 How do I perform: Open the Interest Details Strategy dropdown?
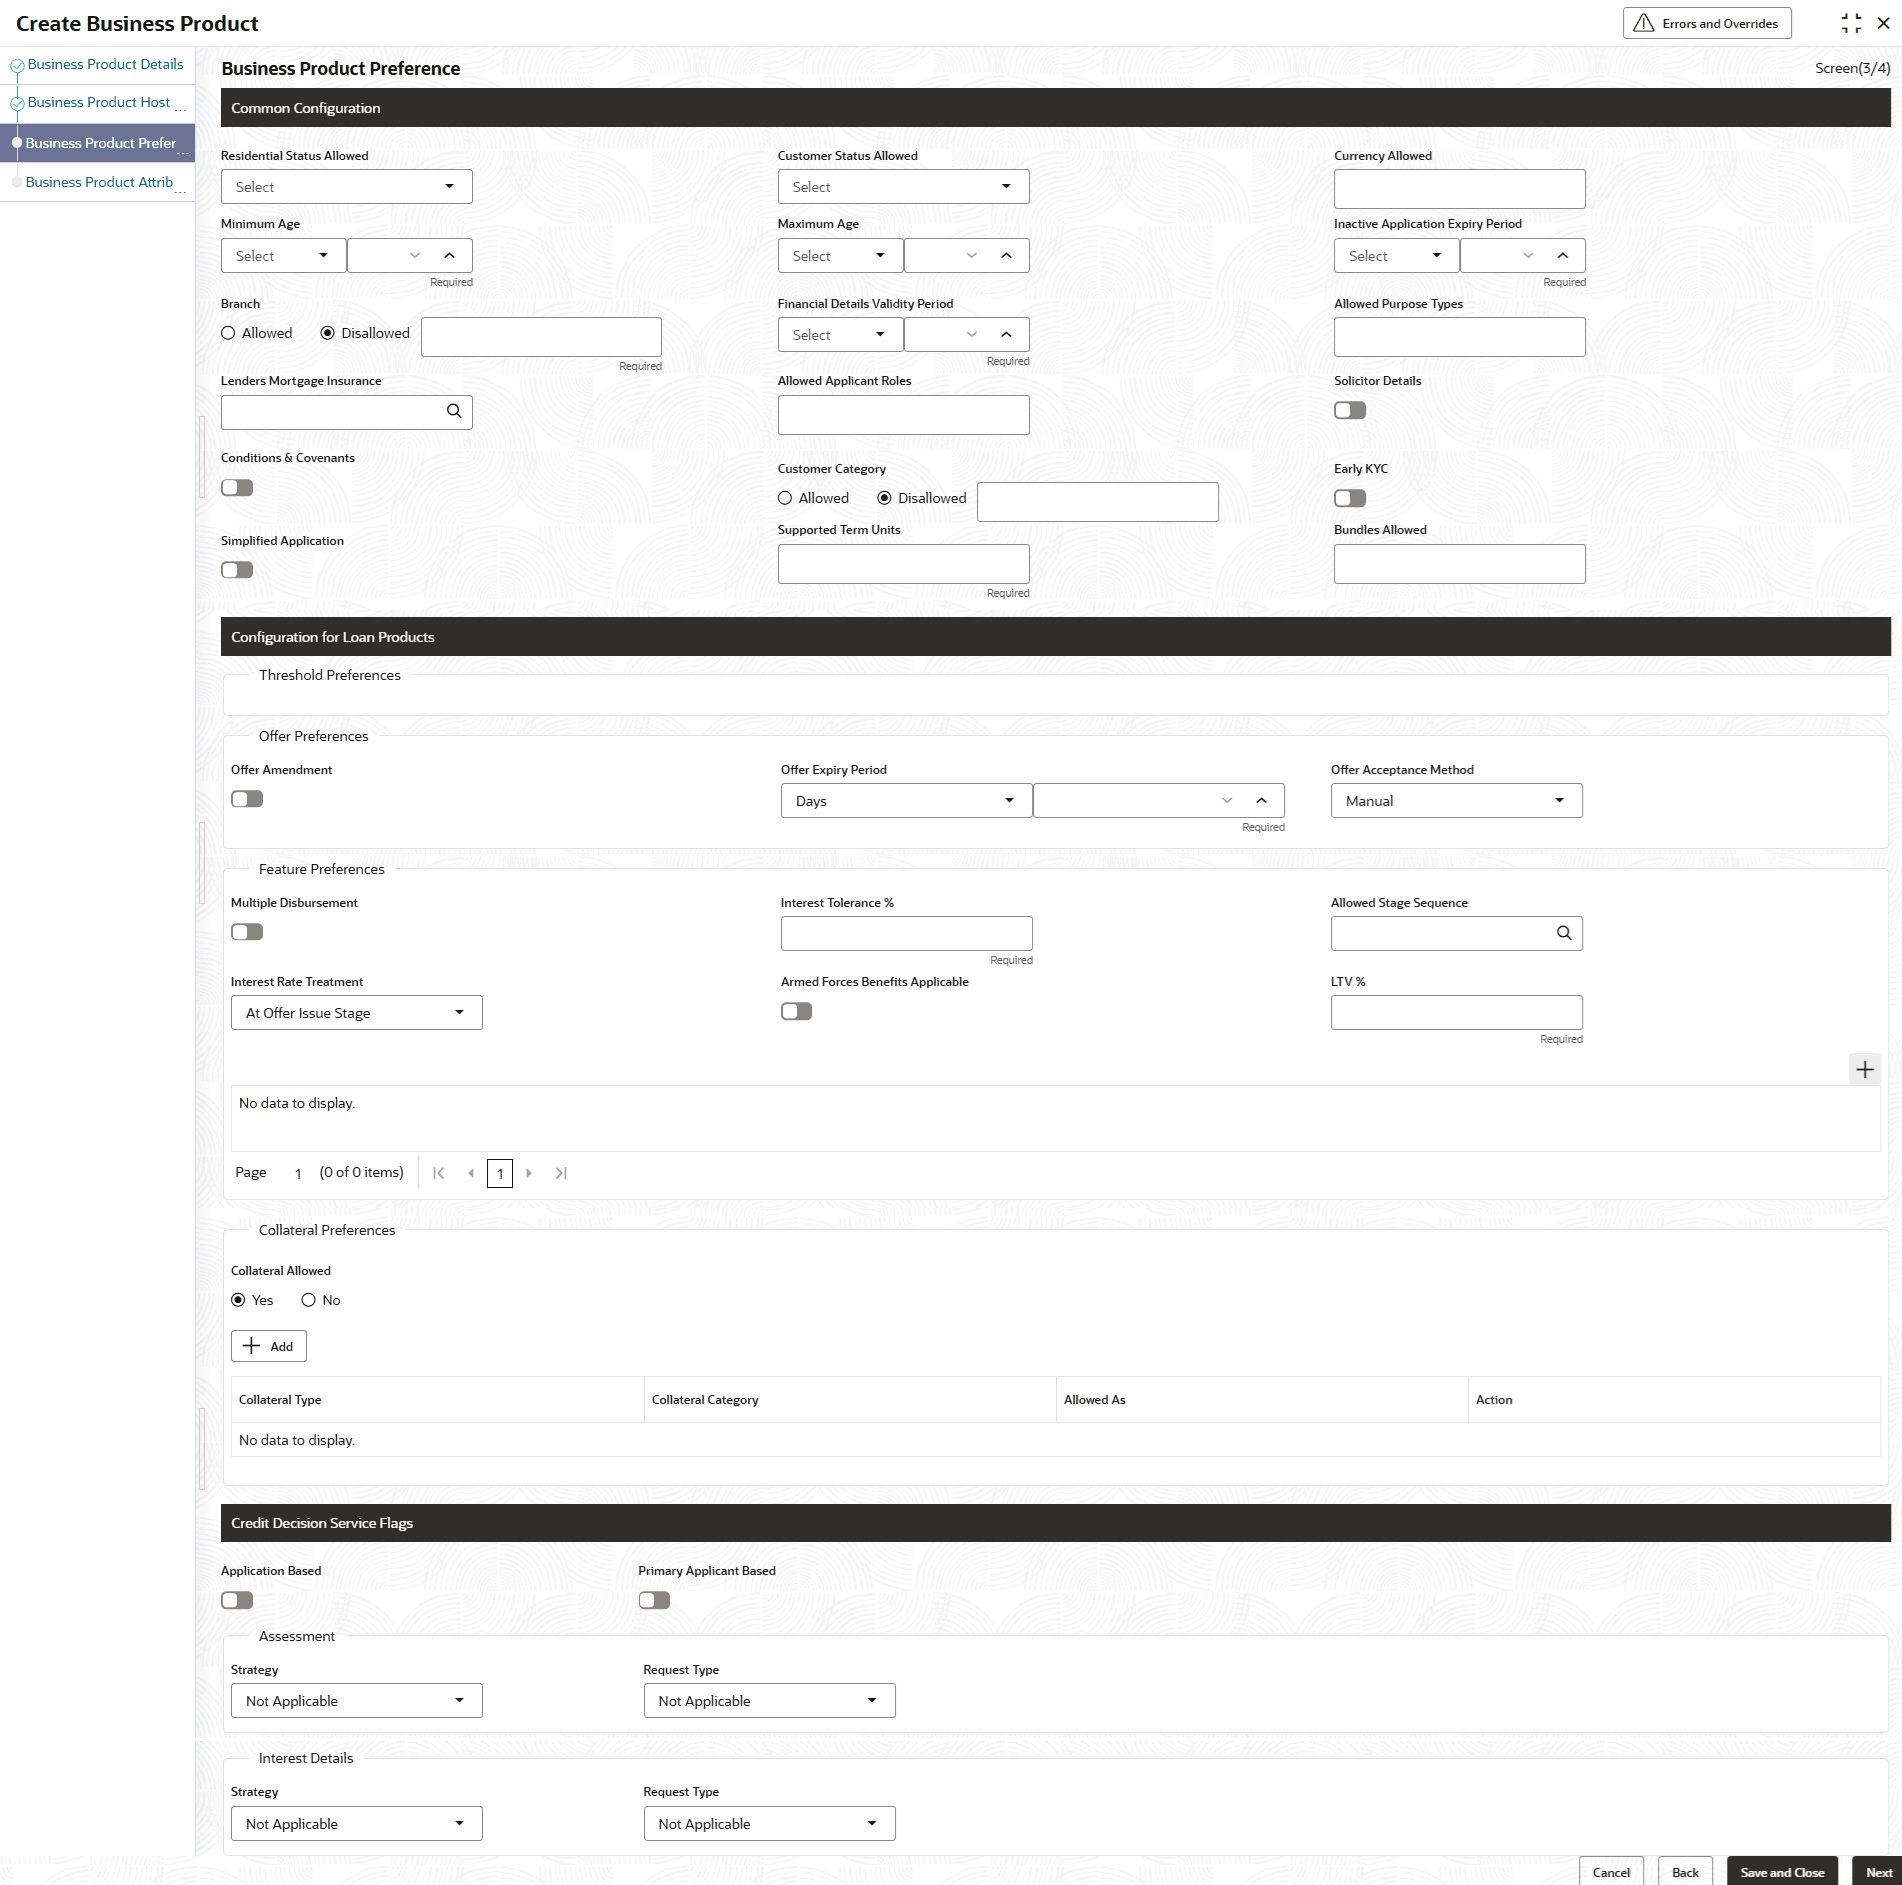[x=356, y=1824]
